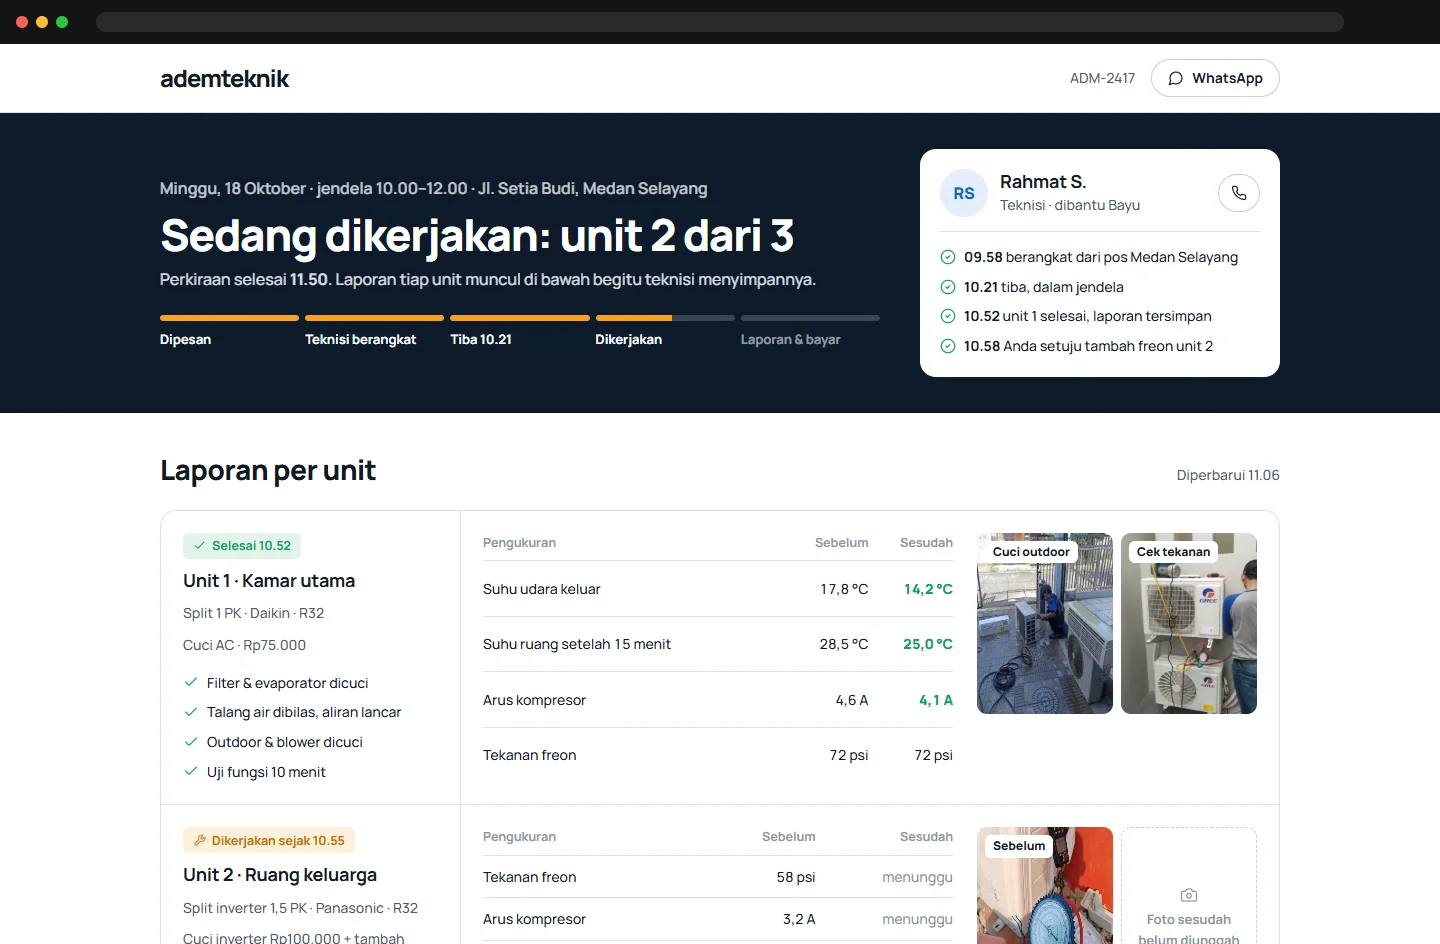This screenshot has height=944, width=1440.
Task: Click the checkmark icon in Selesai badge
Action: click(x=199, y=546)
